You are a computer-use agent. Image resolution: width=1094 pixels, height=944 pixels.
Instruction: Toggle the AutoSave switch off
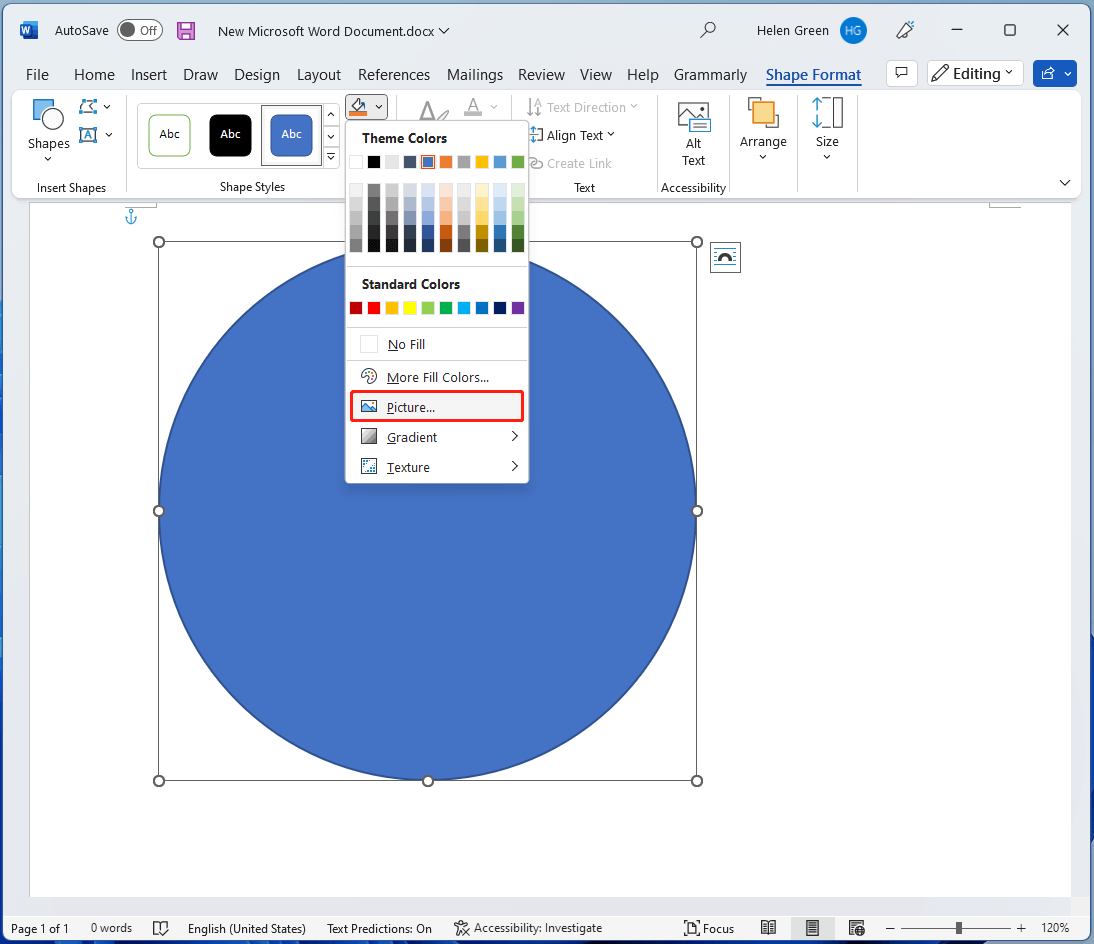[139, 30]
